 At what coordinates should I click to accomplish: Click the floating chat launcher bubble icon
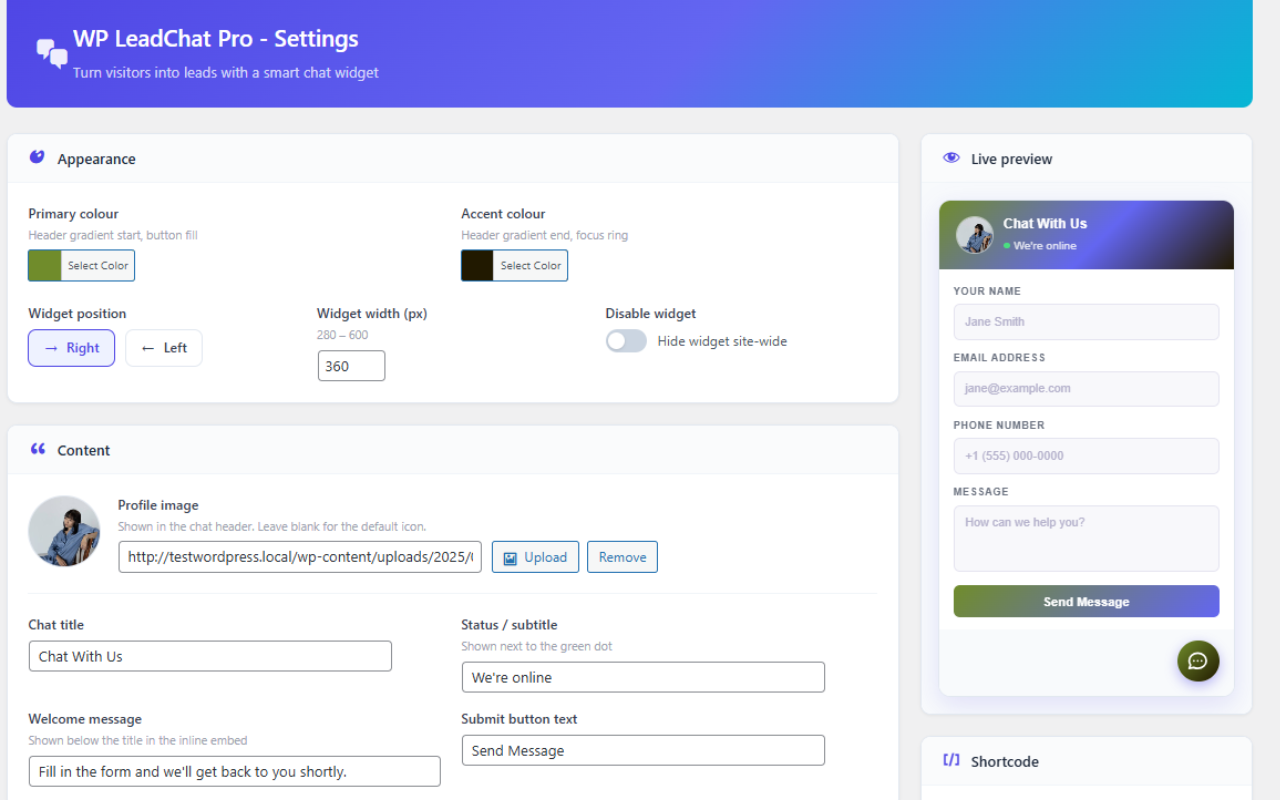click(1198, 661)
